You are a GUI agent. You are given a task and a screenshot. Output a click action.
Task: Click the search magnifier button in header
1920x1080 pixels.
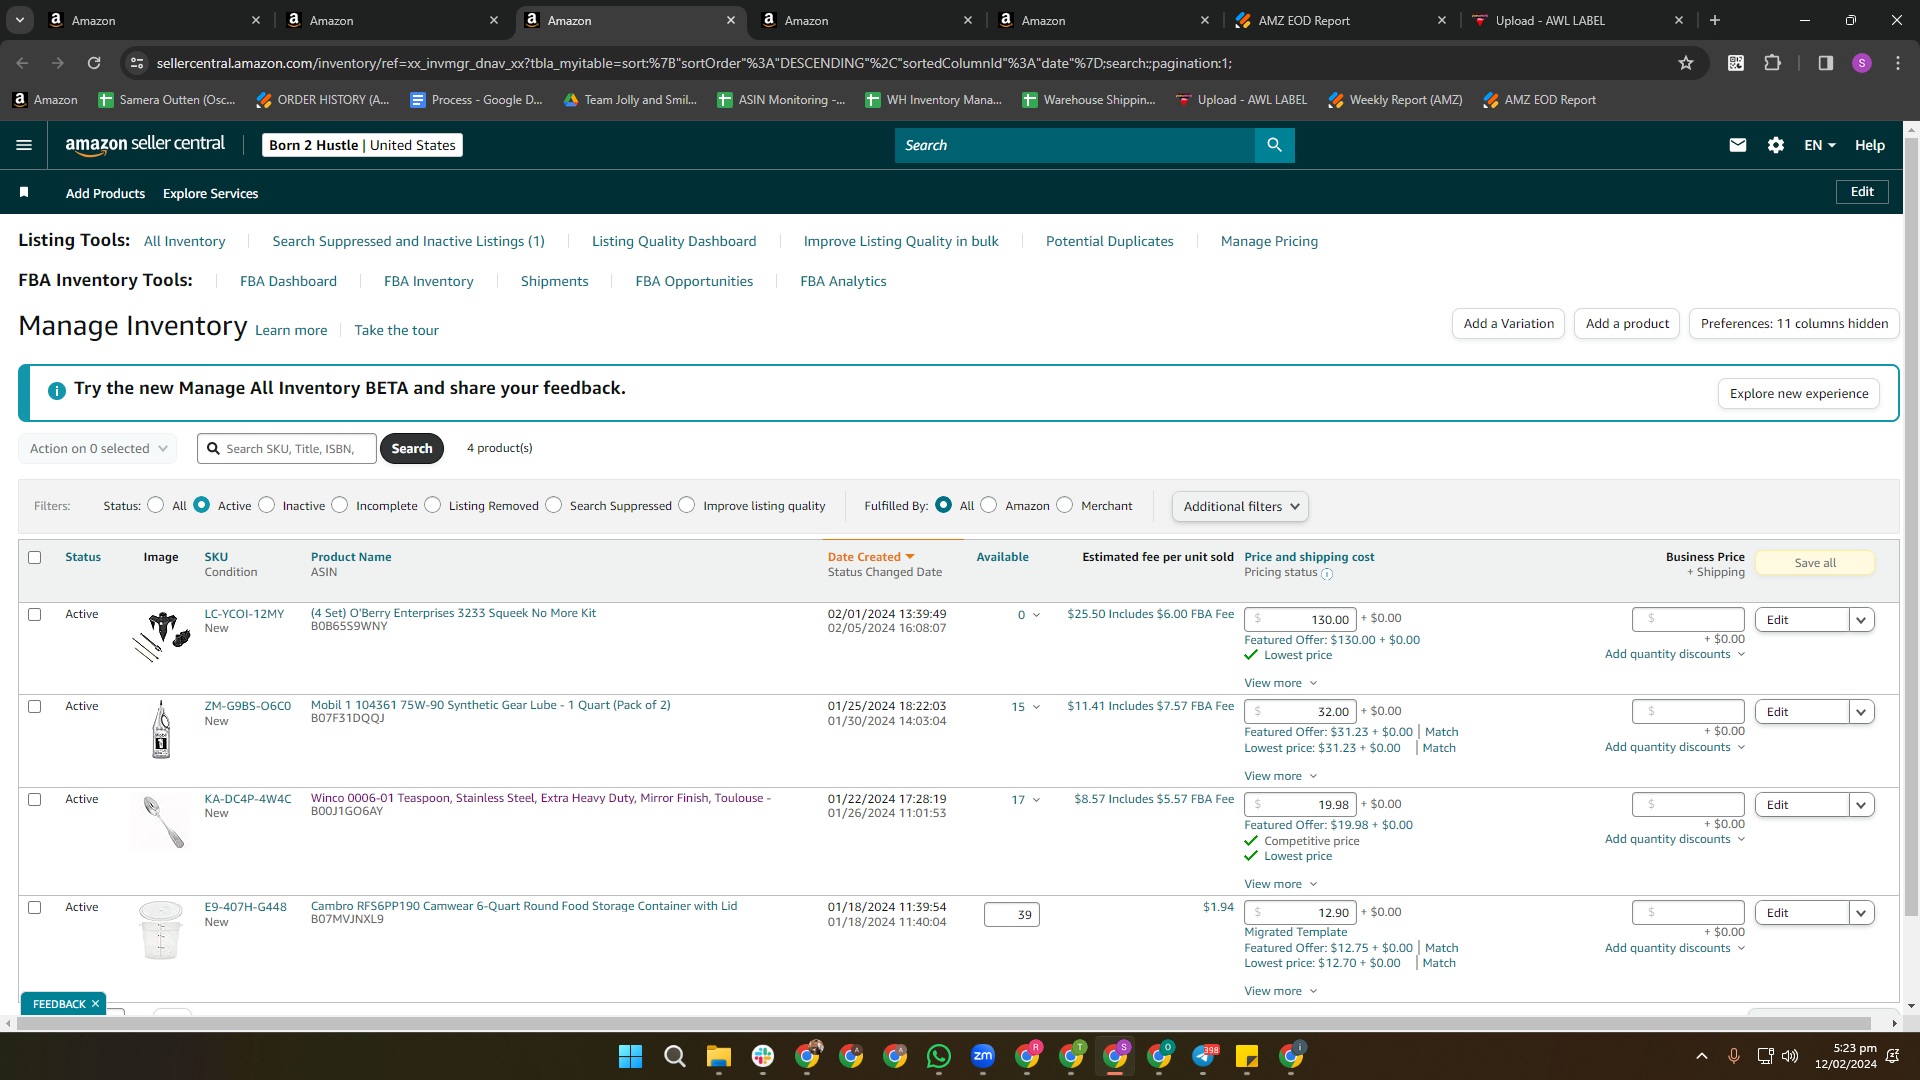(1274, 145)
